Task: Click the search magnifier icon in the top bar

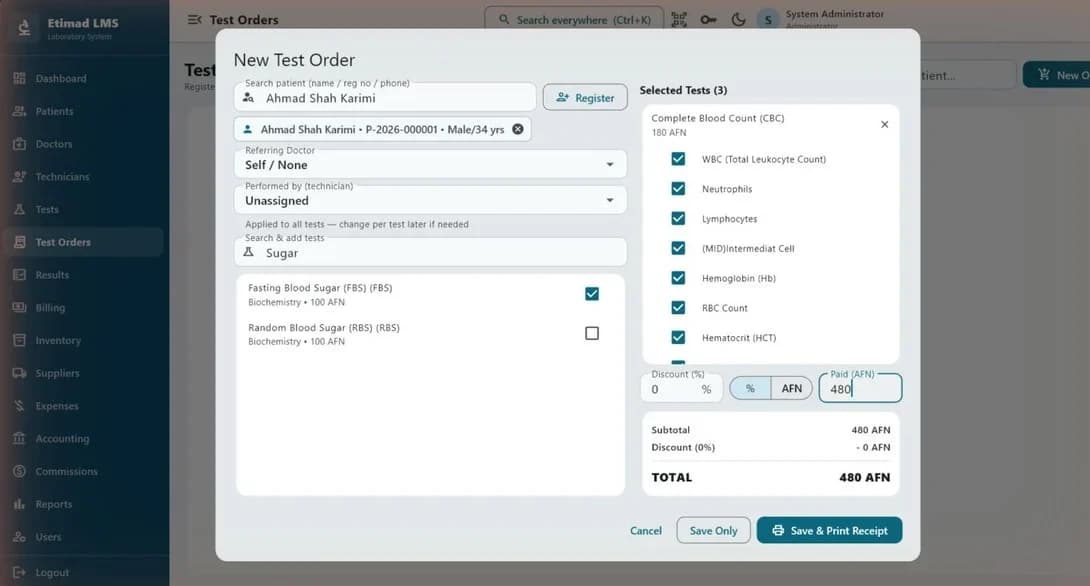Action: coord(504,19)
